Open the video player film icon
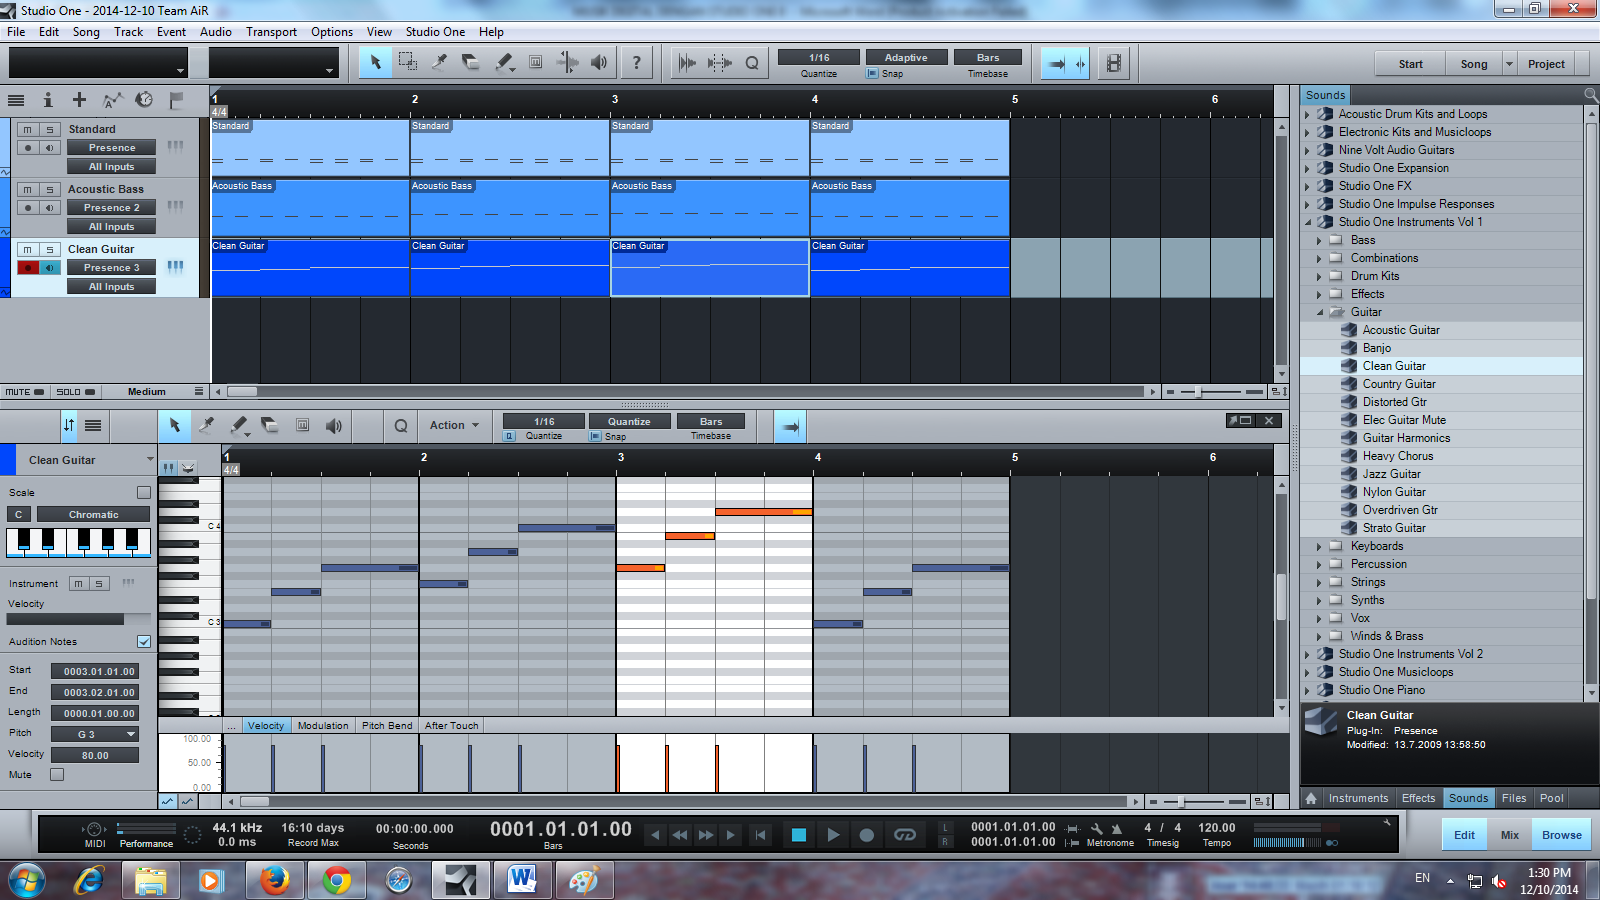Image resolution: width=1600 pixels, height=900 pixels. [x=1113, y=63]
